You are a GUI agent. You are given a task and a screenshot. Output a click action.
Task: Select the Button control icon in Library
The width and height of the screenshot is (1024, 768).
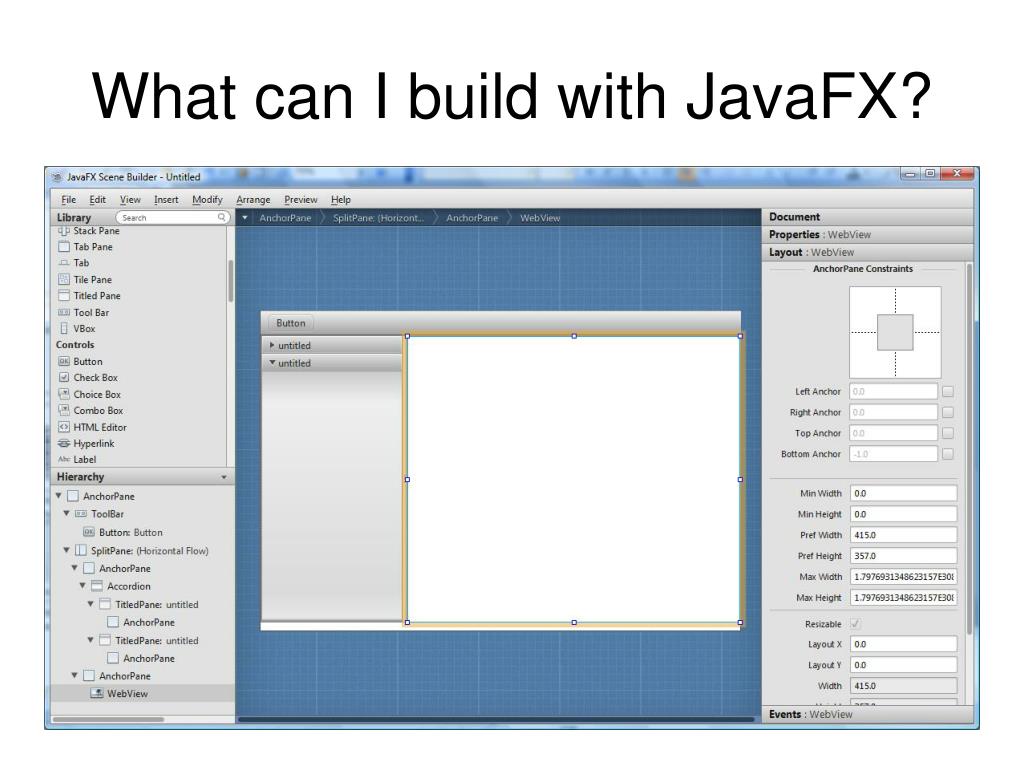pyautogui.click(x=63, y=361)
